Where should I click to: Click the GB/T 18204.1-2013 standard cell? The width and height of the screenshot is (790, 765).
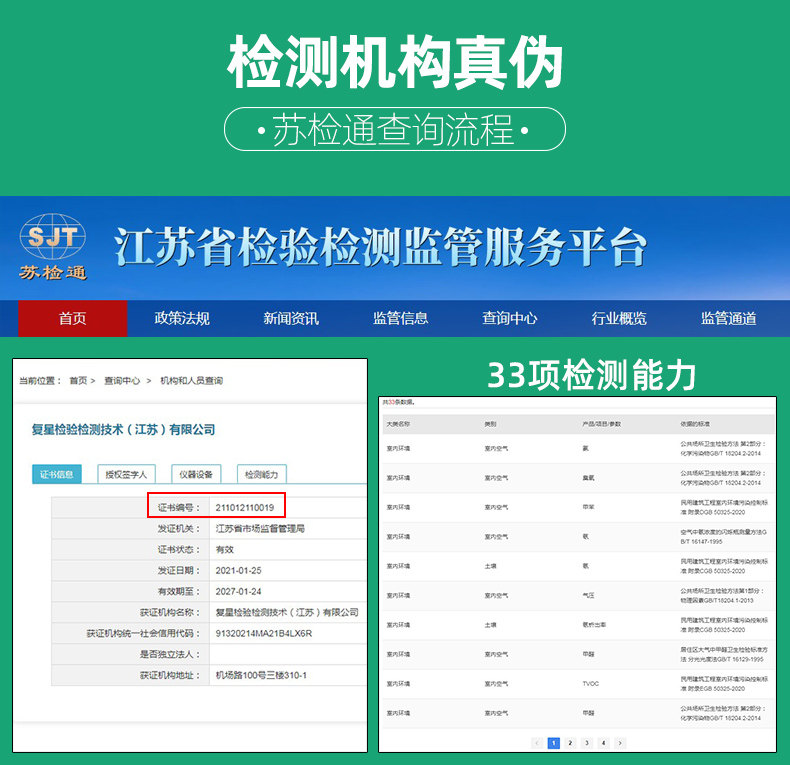[723, 595]
